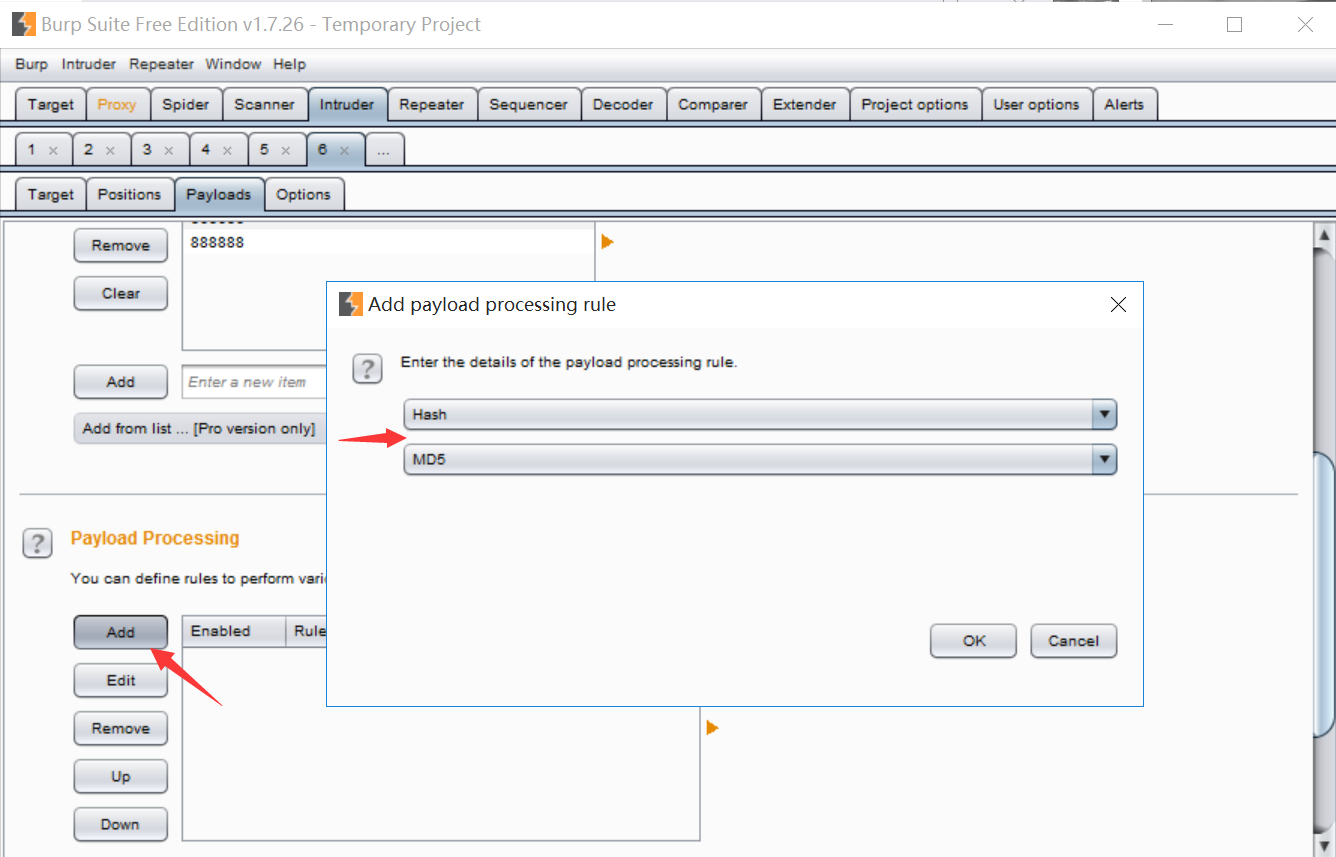Switch to the Spider tab
The width and height of the screenshot is (1336, 857).
tap(186, 104)
